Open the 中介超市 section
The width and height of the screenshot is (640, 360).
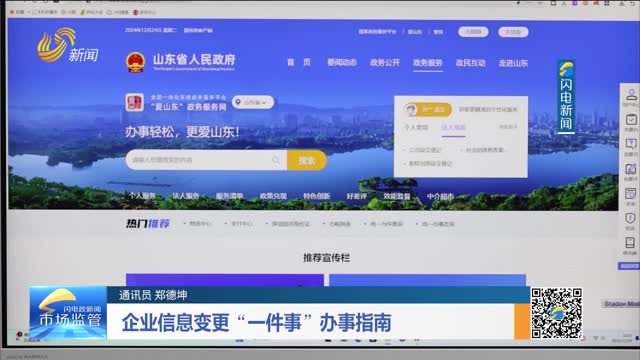tap(440, 196)
